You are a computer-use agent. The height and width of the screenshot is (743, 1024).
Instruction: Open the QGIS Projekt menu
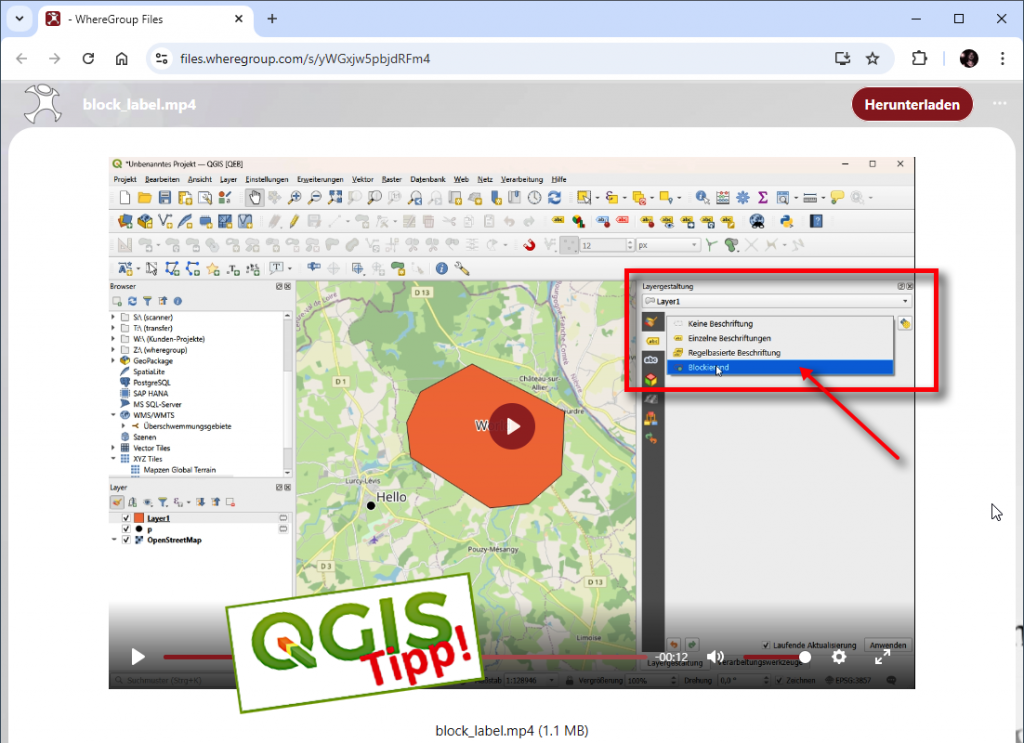125,180
